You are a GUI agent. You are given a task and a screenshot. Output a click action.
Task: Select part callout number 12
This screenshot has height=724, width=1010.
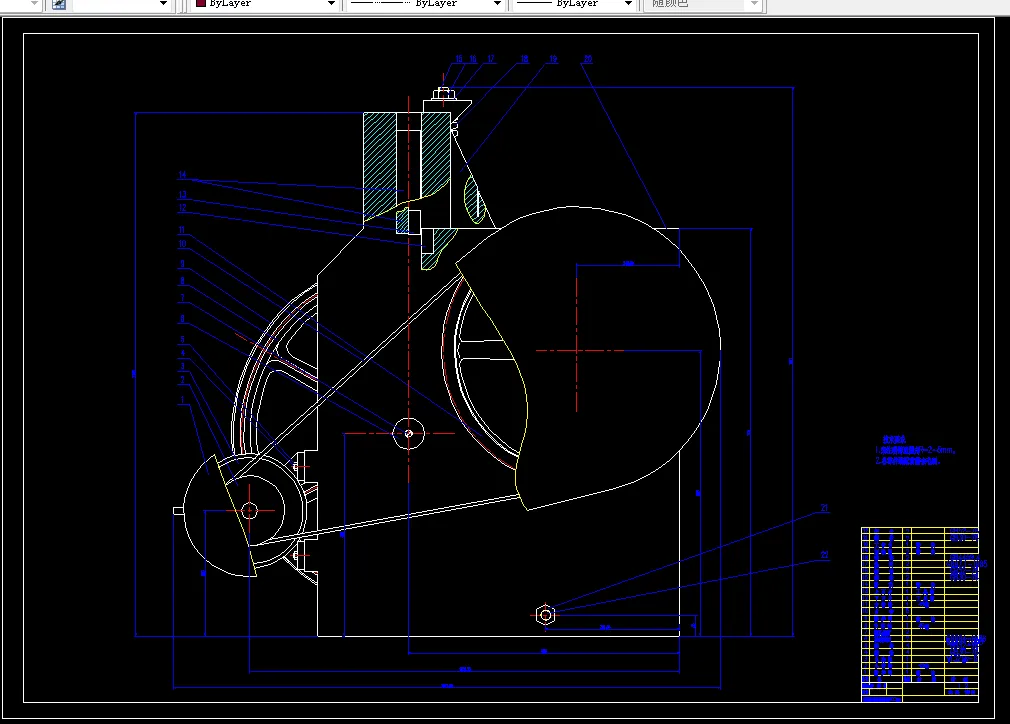(182, 208)
